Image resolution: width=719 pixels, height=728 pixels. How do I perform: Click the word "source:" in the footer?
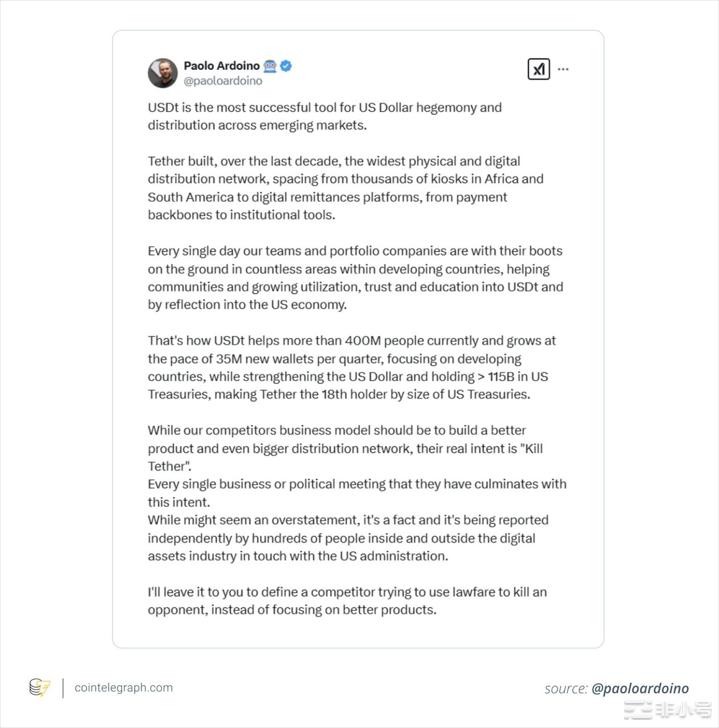(x=566, y=689)
